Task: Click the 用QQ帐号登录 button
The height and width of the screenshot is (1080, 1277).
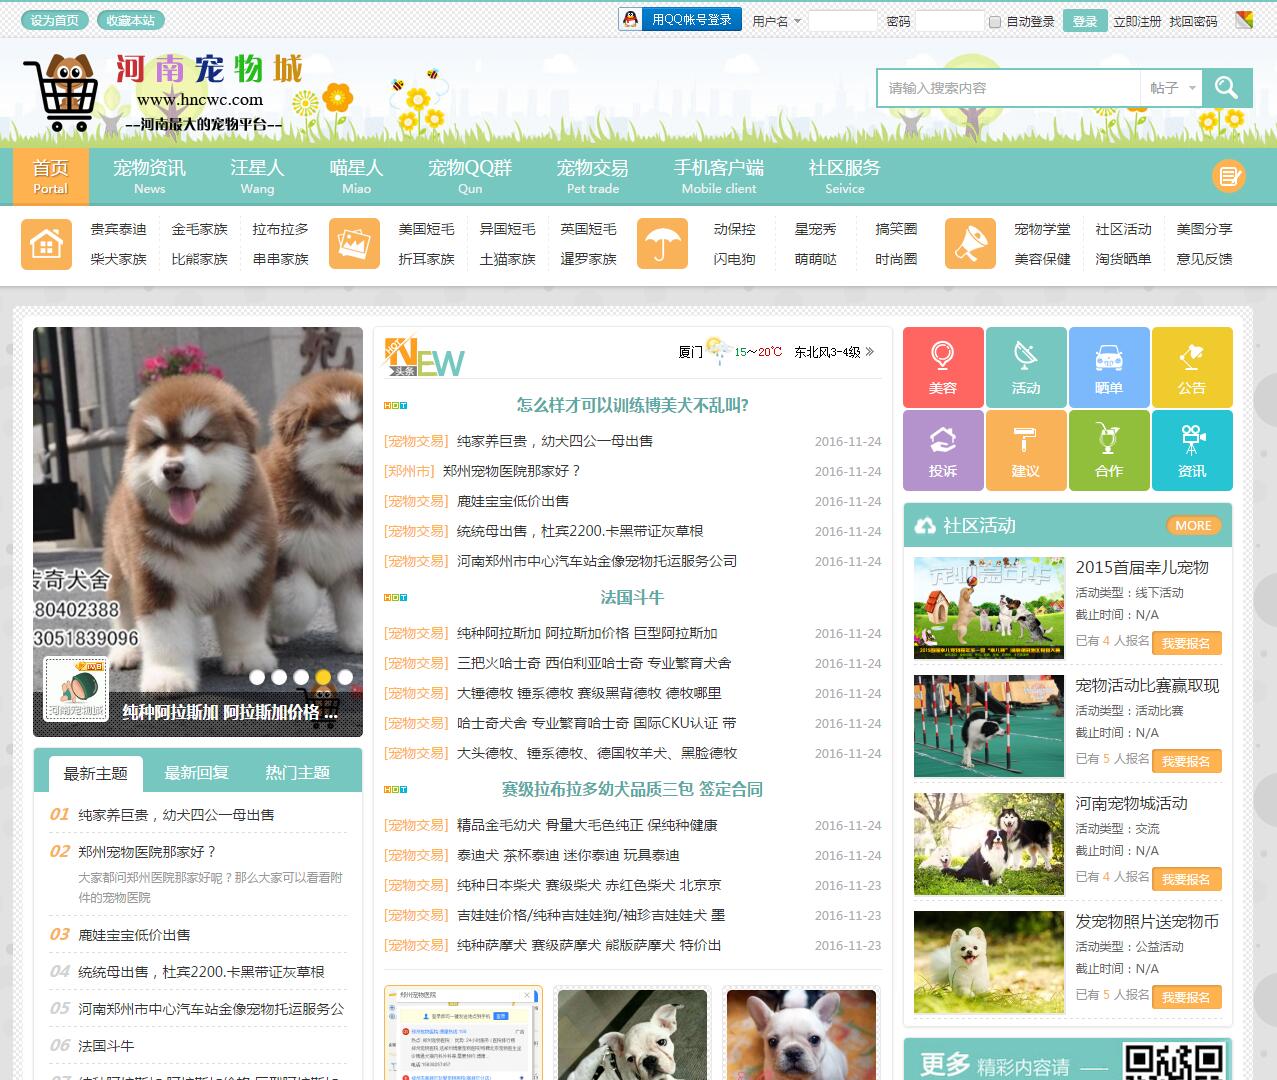Action: point(680,20)
